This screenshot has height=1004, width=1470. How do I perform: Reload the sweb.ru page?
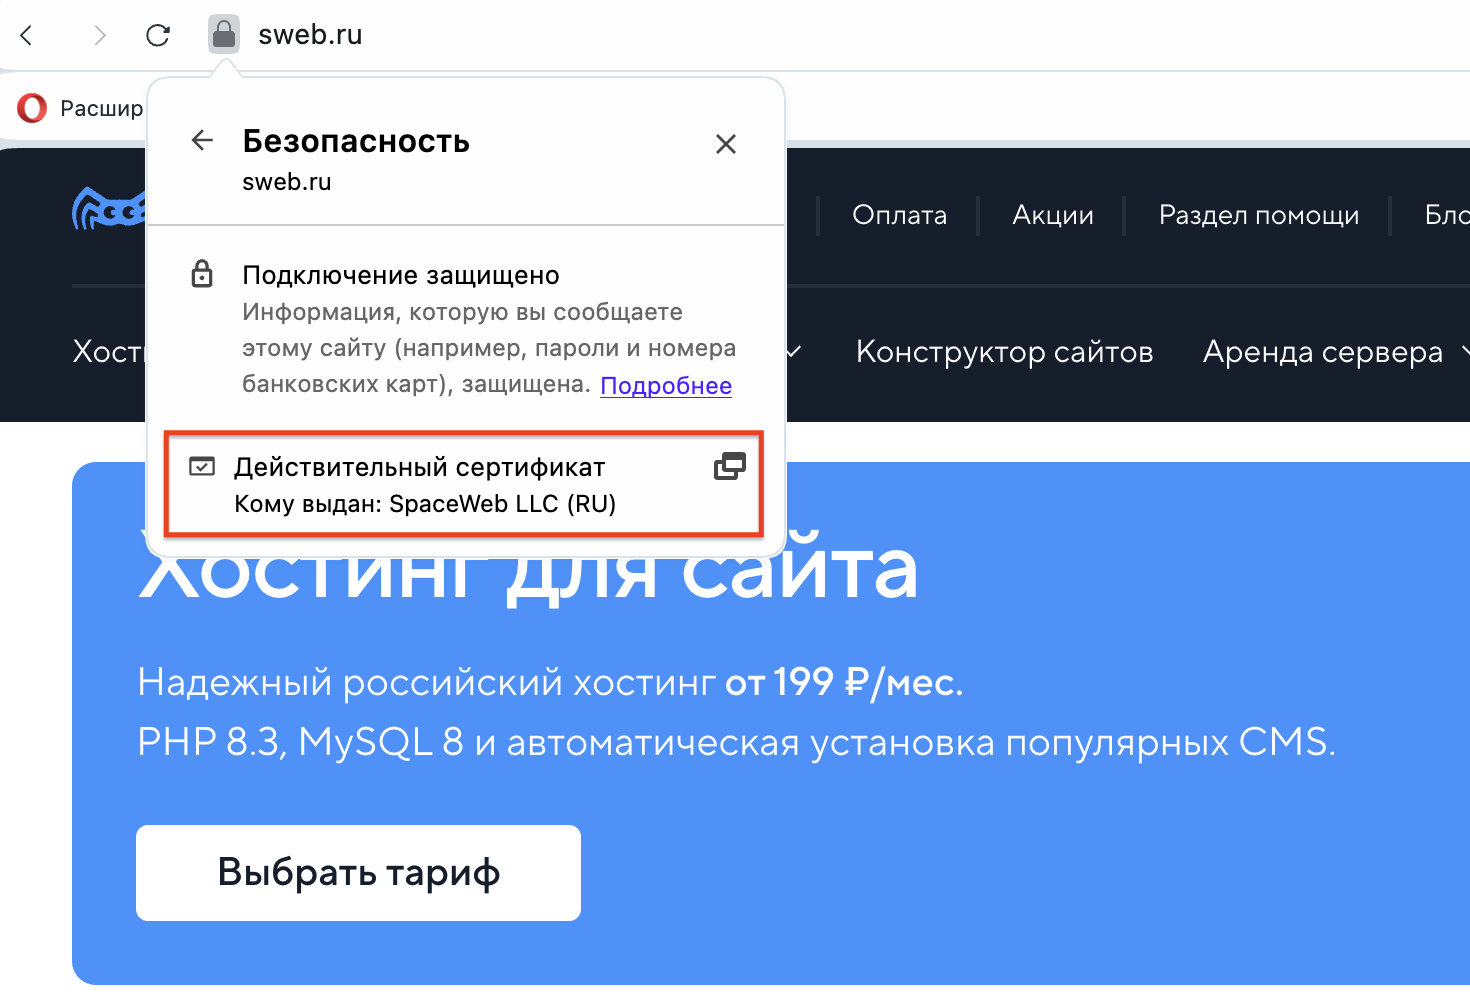pyautogui.click(x=158, y=35)
